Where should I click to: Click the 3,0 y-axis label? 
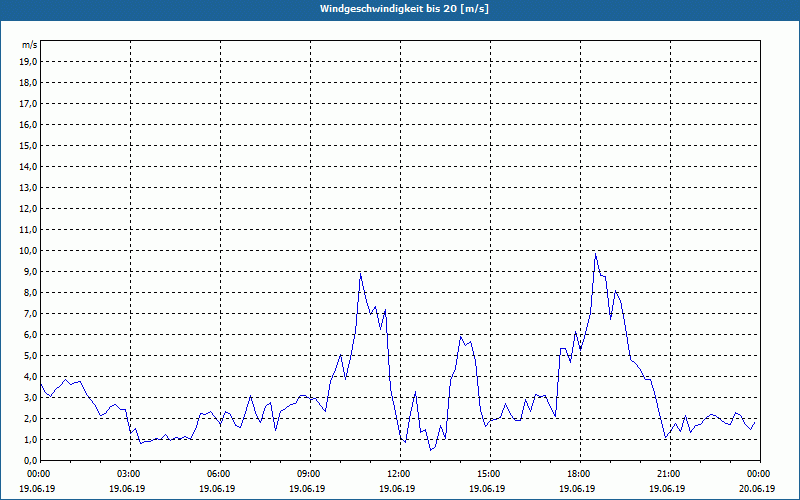pos(30,397)
